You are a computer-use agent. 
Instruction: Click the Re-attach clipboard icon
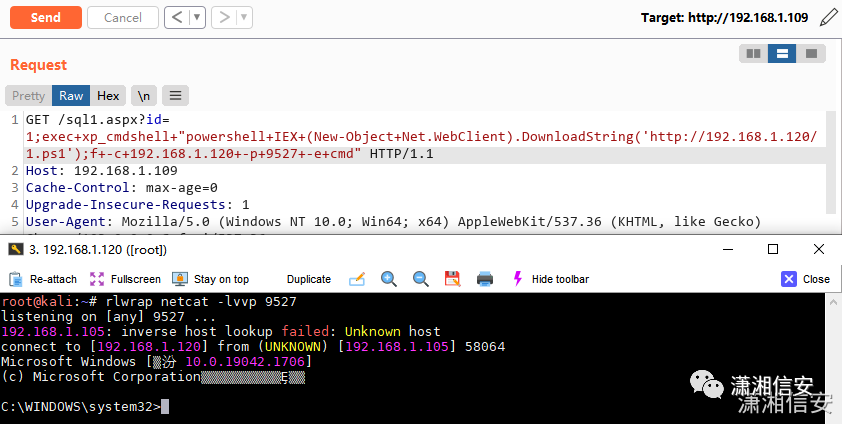click(16, 279)
